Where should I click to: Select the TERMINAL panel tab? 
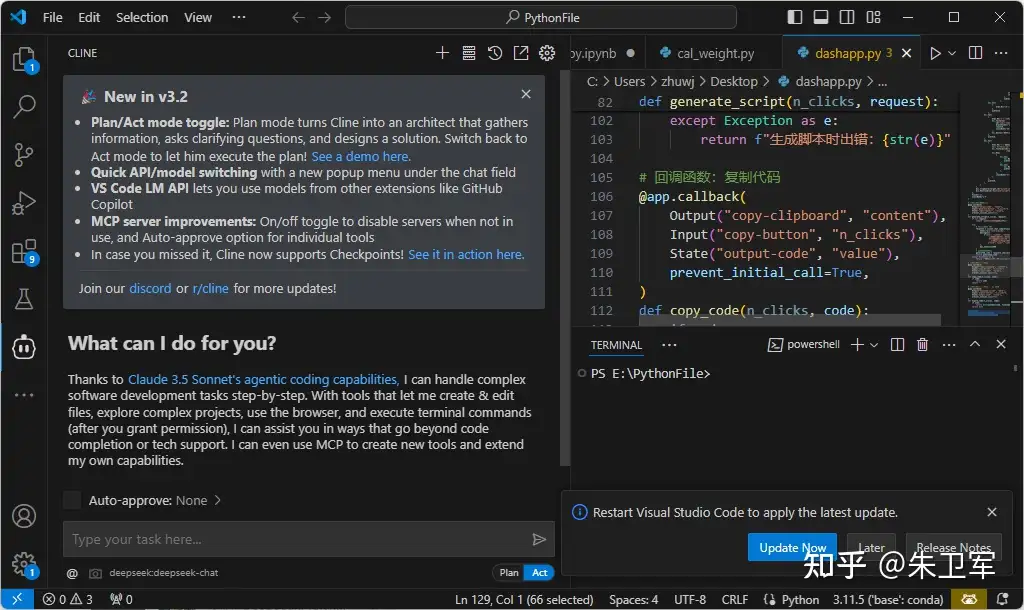pos(616,345)
